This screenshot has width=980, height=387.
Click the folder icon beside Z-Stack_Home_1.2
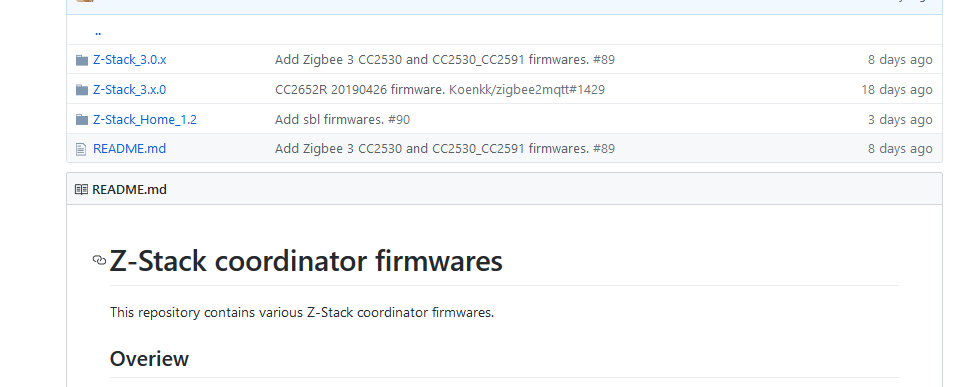pyautogui.click(x=82, y=119)
